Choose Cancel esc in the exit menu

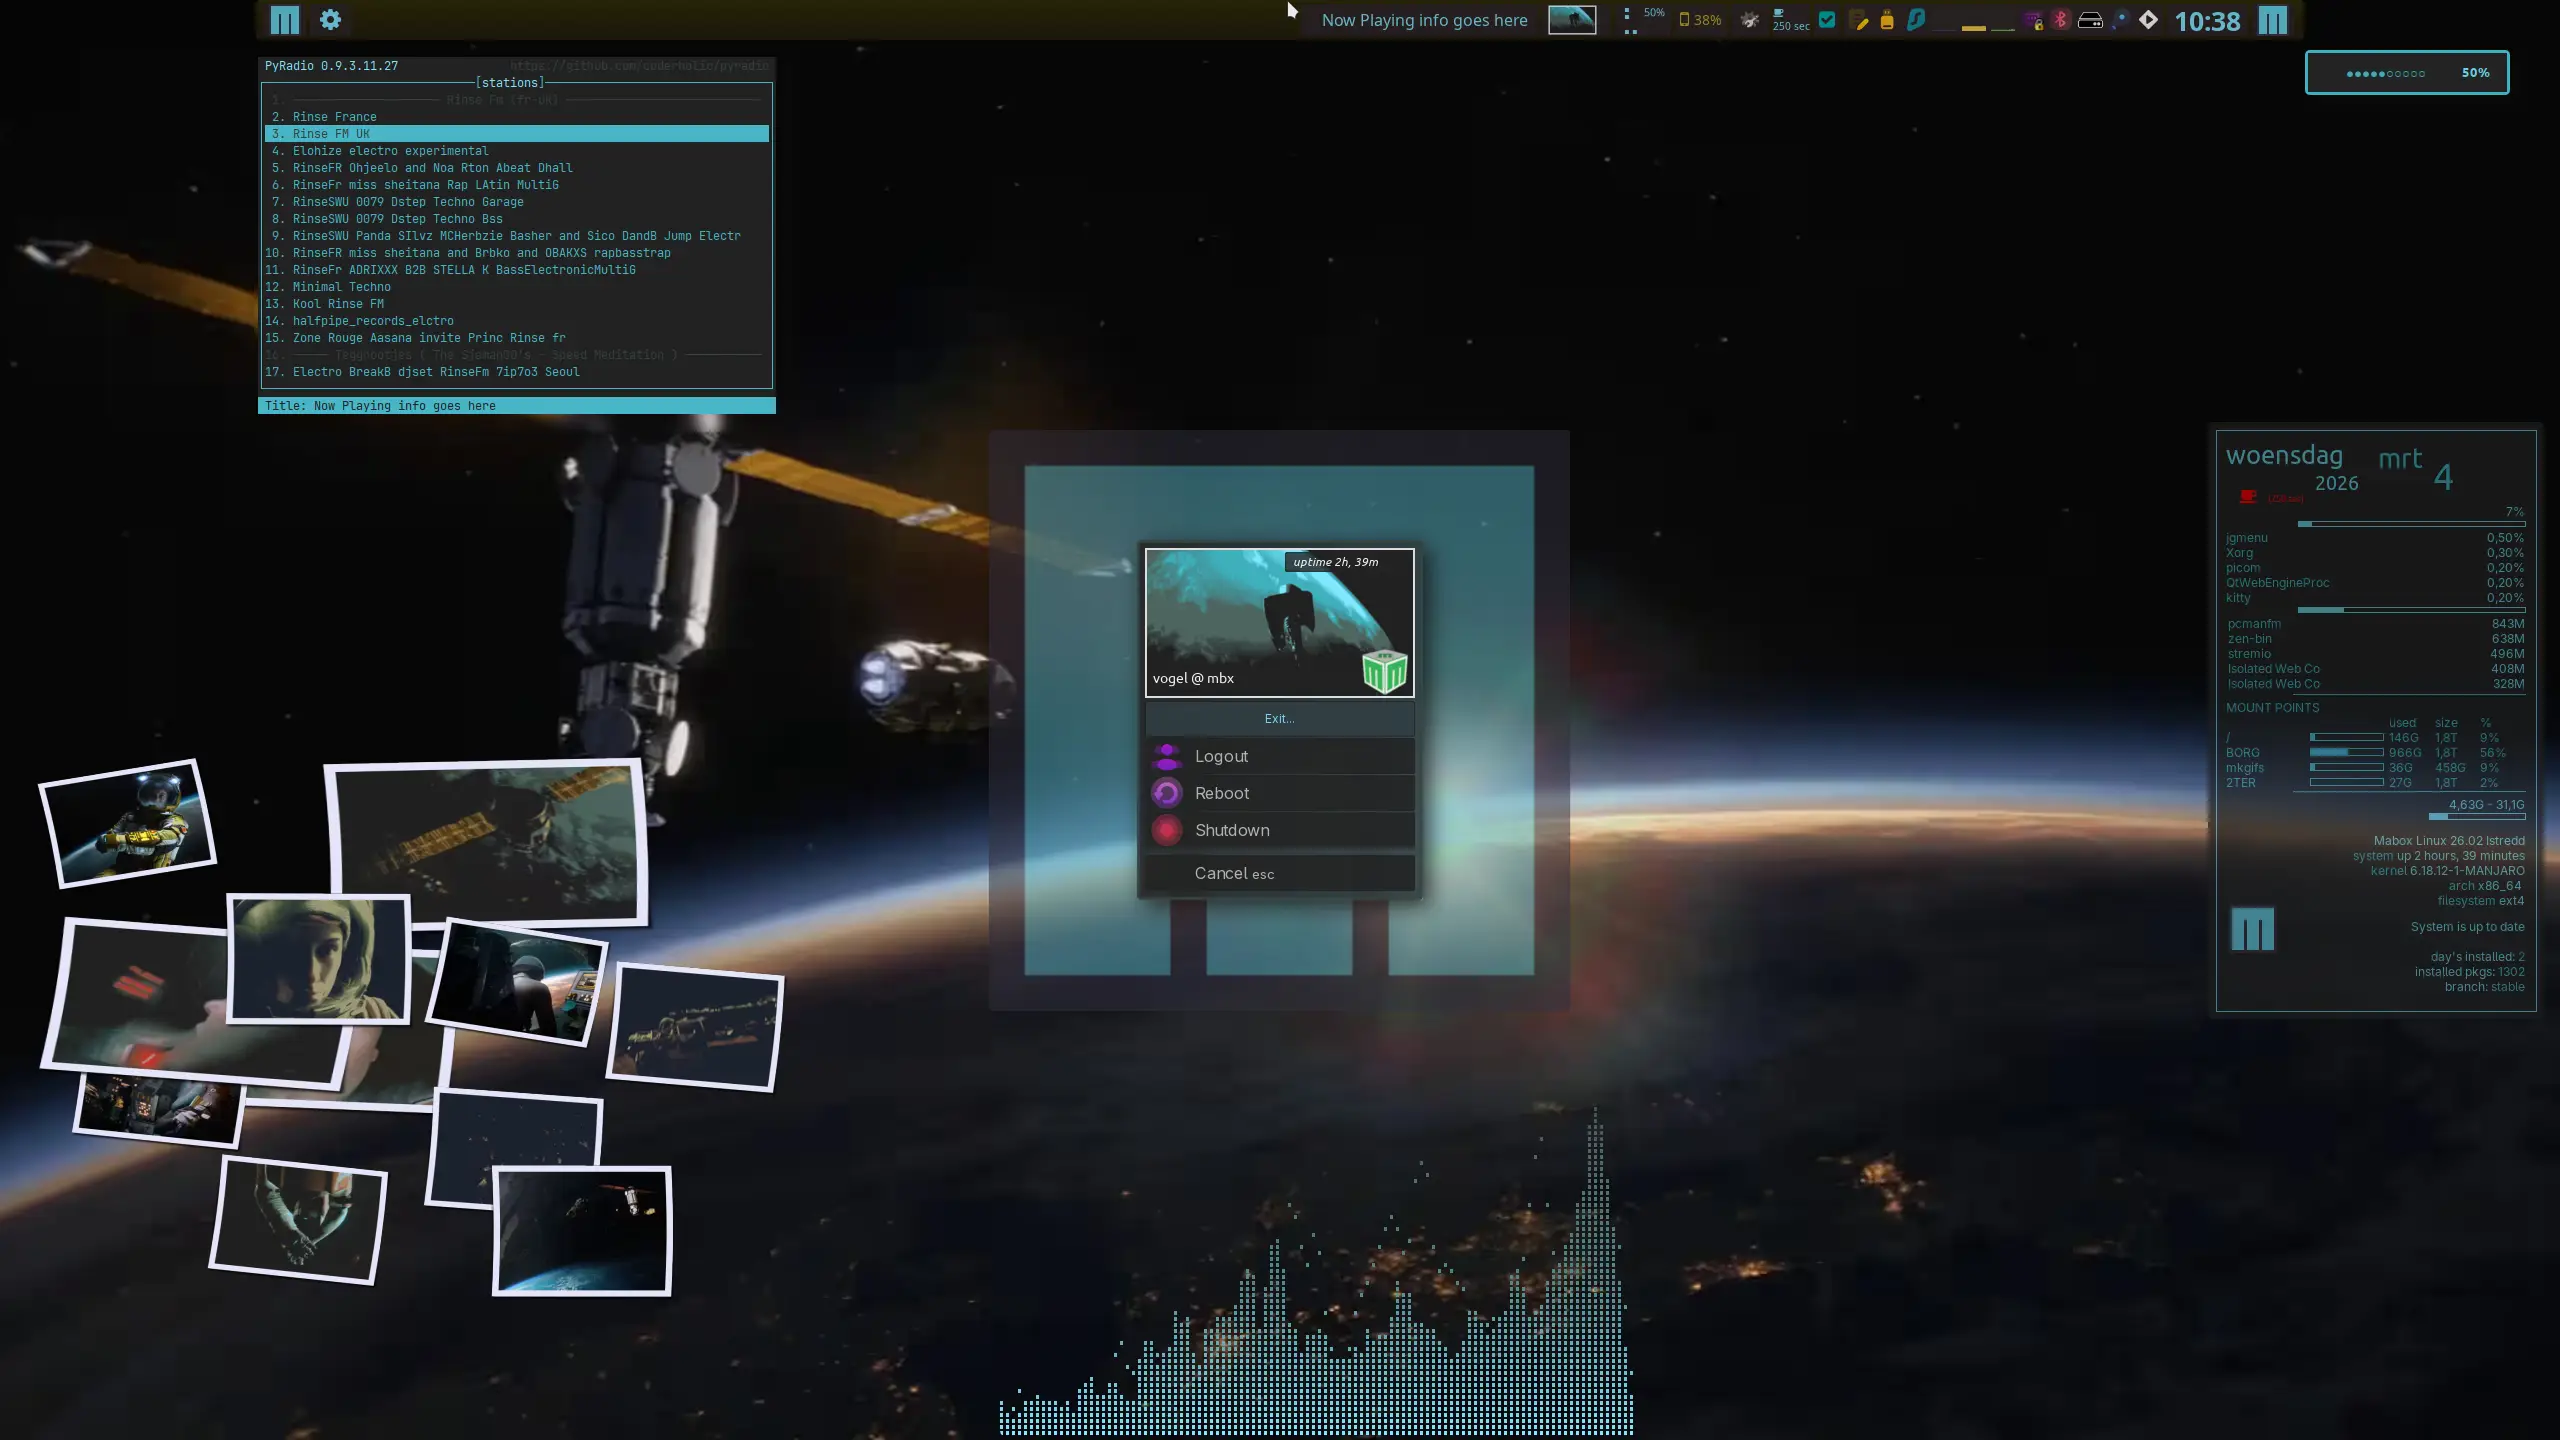point(1234,874)
